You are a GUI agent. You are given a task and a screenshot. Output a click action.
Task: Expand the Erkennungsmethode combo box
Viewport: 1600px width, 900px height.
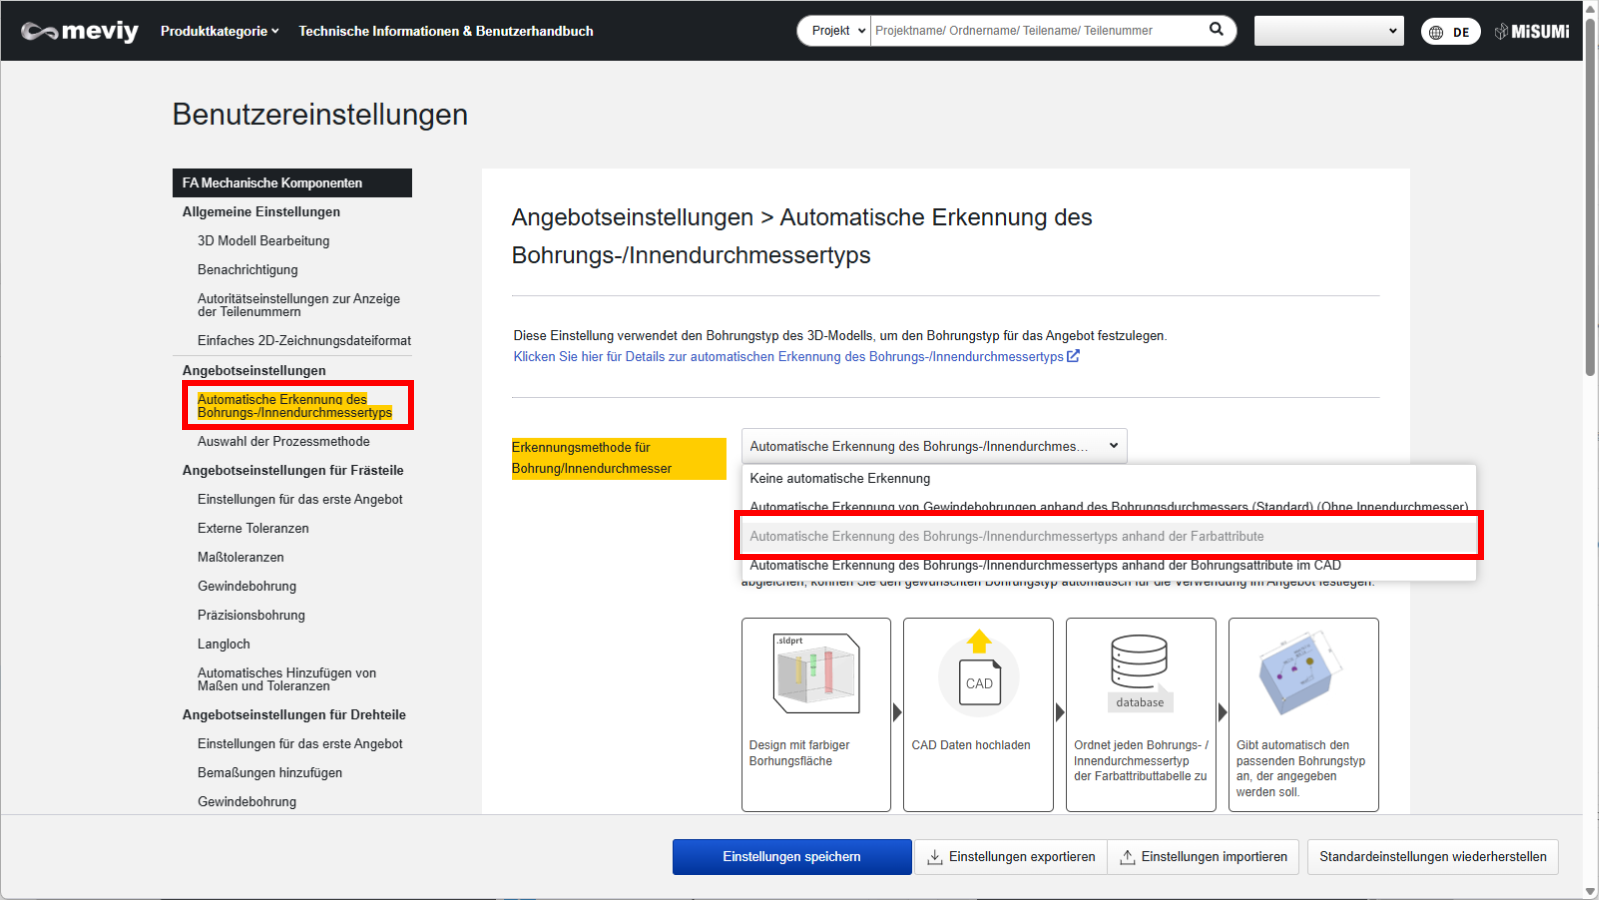[x=933, y=446]
